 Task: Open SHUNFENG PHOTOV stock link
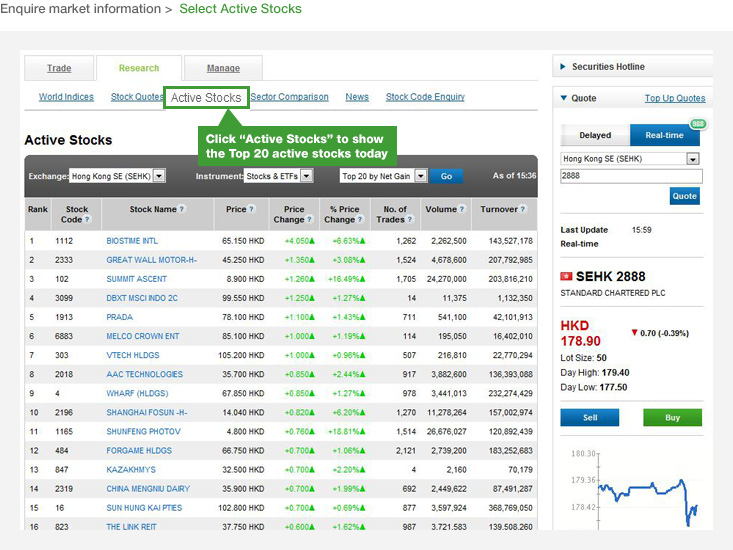144,432
